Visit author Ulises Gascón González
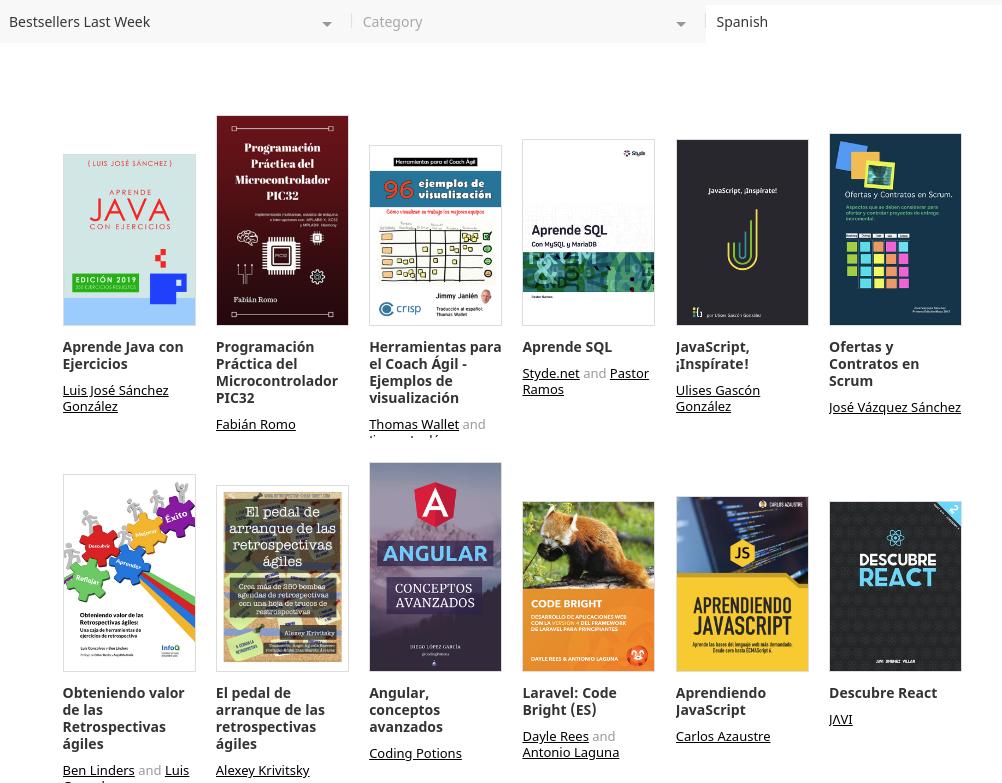The height and width of the screenshot is (783, 1002). click(x=718, y=398)
